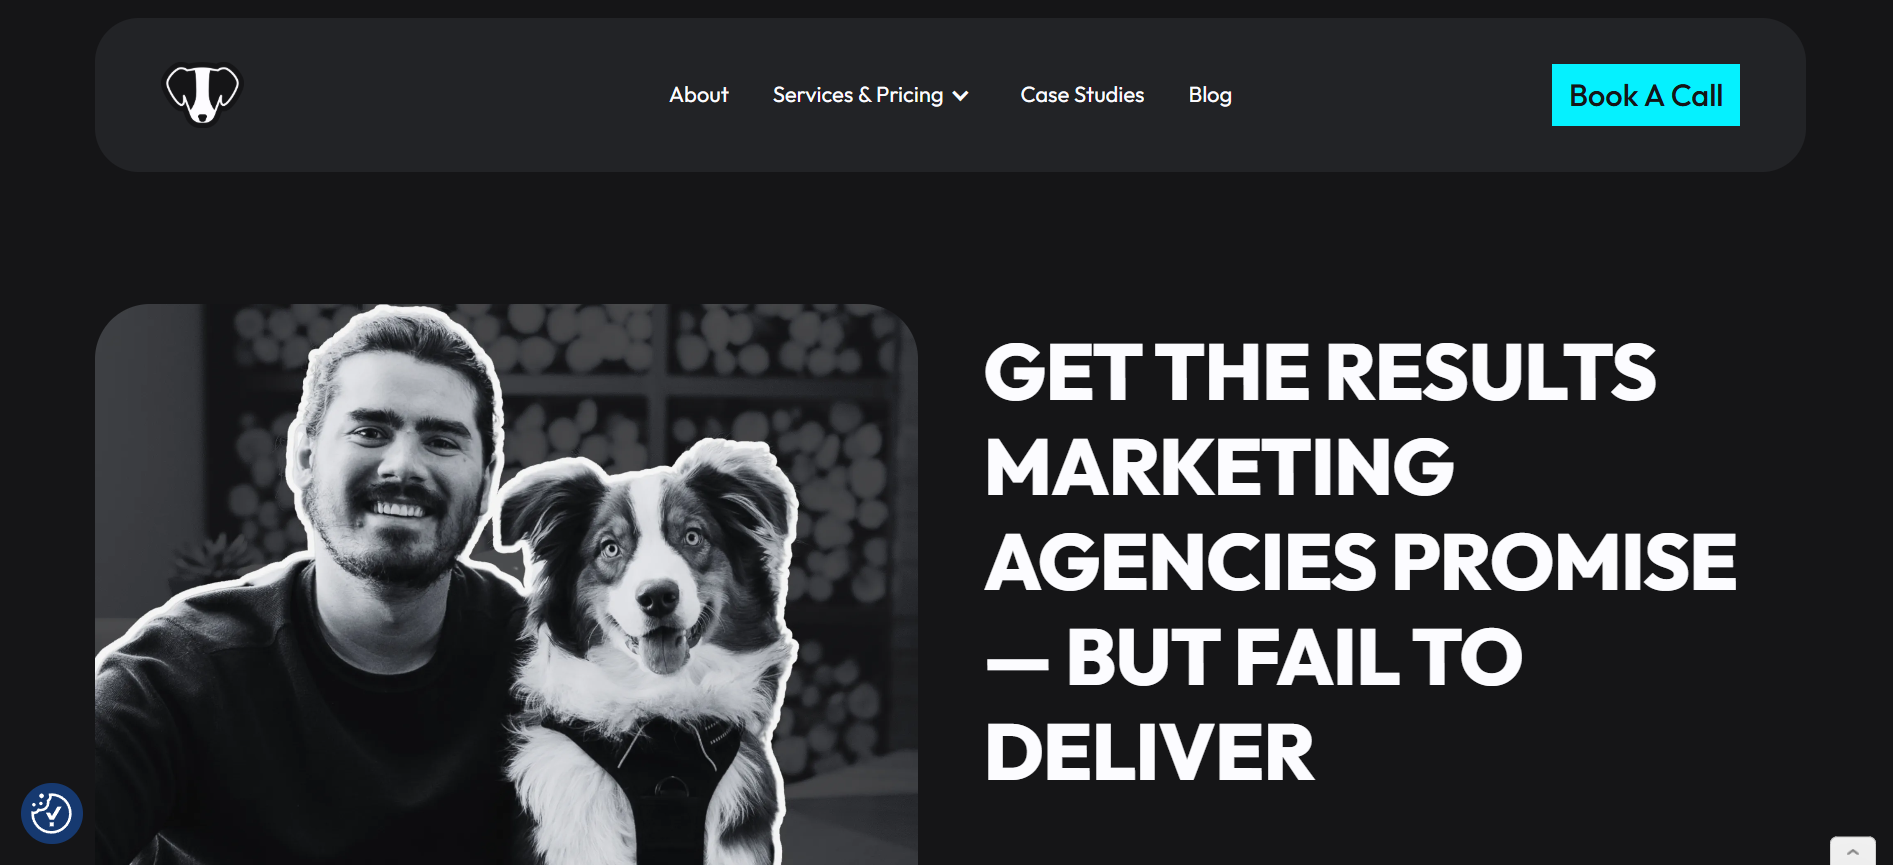Expand the Services & Pricing chevron arrow
The height and width of the screenshot is (865, 1893).
tap(961, 96)
